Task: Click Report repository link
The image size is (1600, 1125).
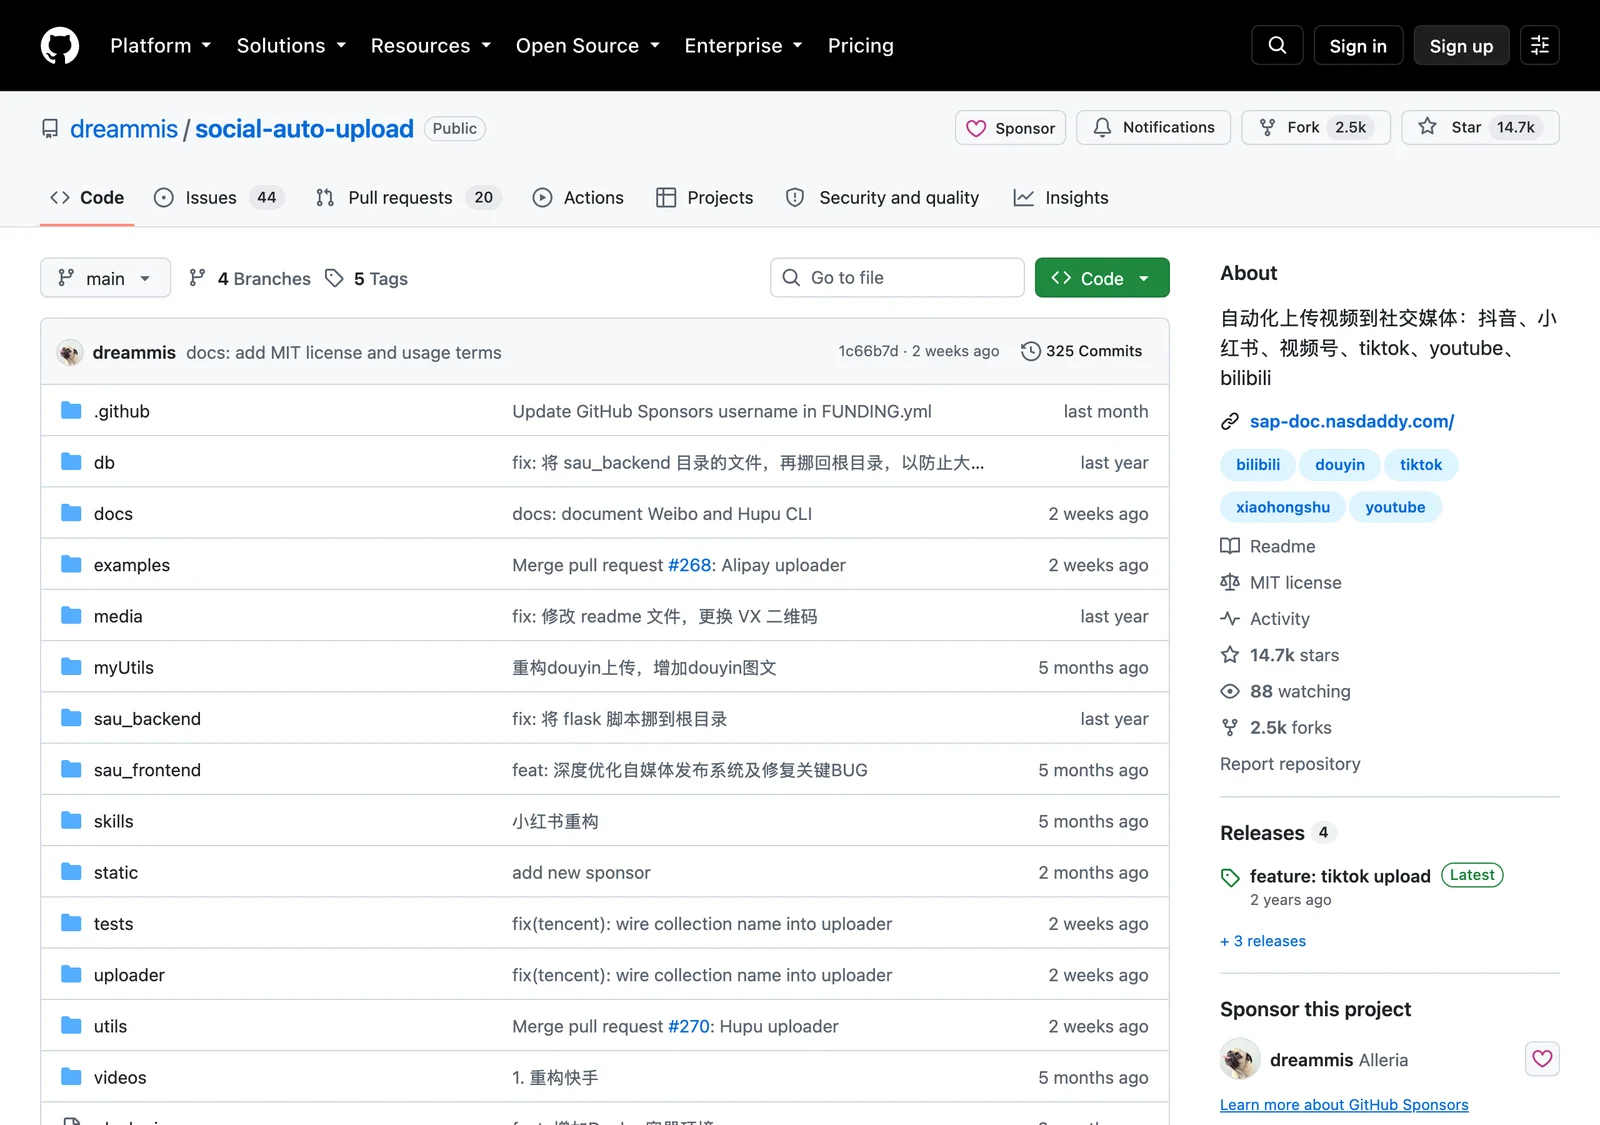Action: tap(1290, 764)
